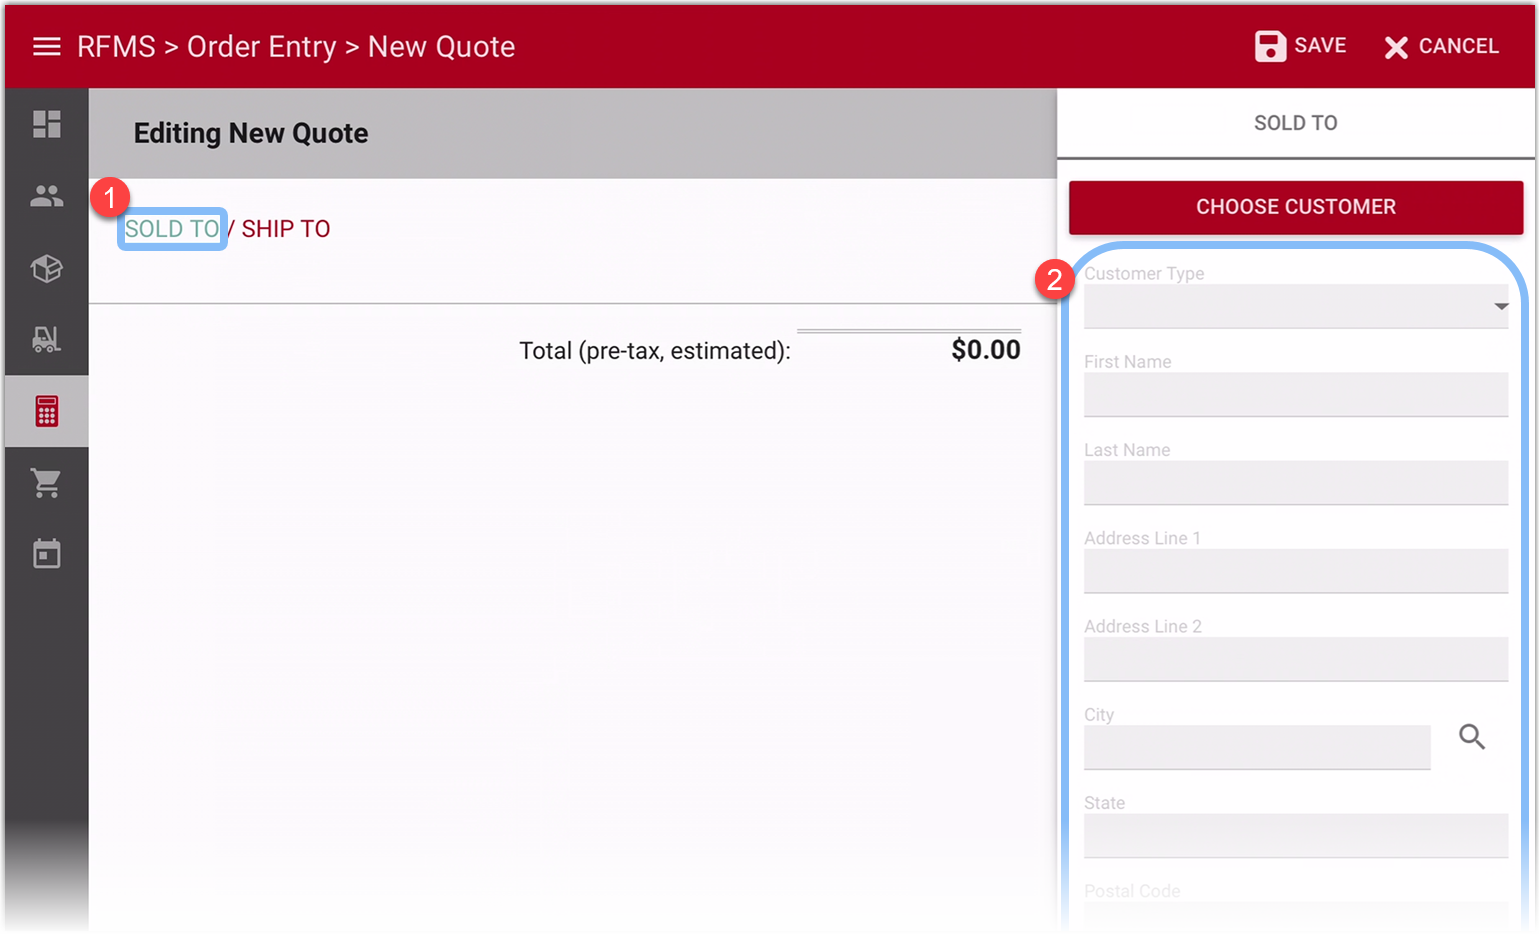The height and width of the screenshot is (936, 1540).
Task: Focus the First Name field
Action: [1296, 395]
